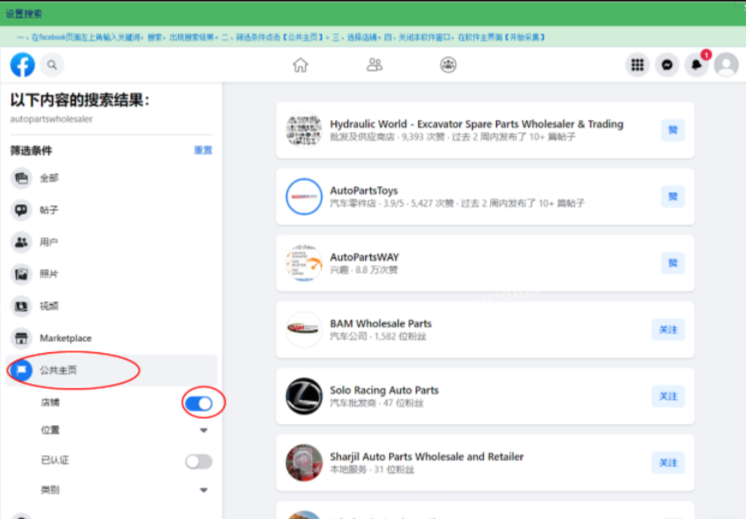
Task: Click the 兴趣 · 8.8 万次赞 subtitle
Action: [x=363, y=270]
